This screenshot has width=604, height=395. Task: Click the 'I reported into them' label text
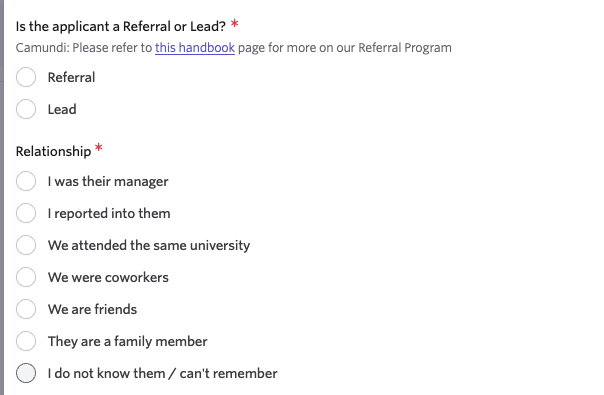(109, 213)
